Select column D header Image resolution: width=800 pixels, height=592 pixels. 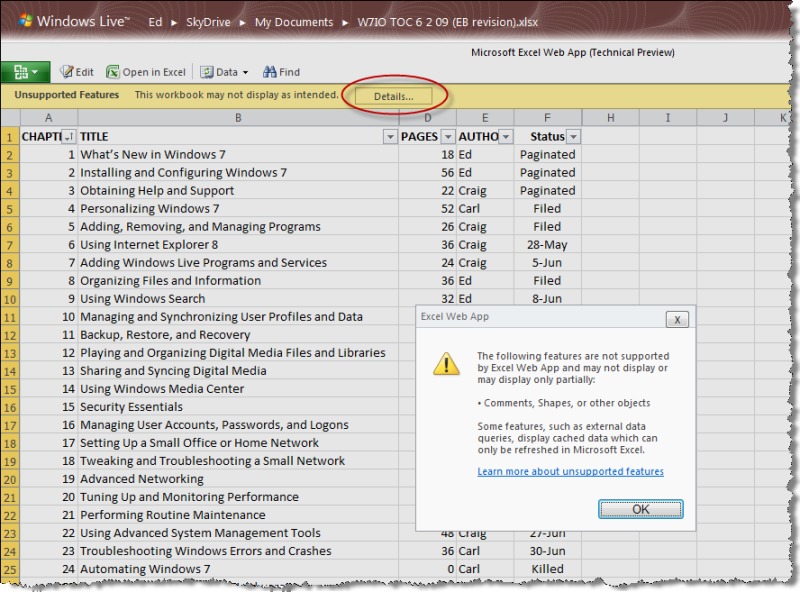(428, 118)
